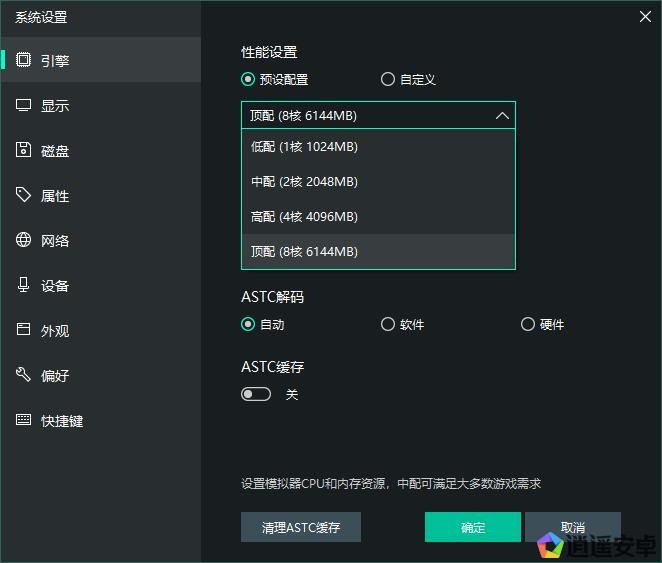Viewport: 662px width, 563px height.
Task: Click the properties (属性) tag icon
Action: pyautogui.click(x=23, y=195)
